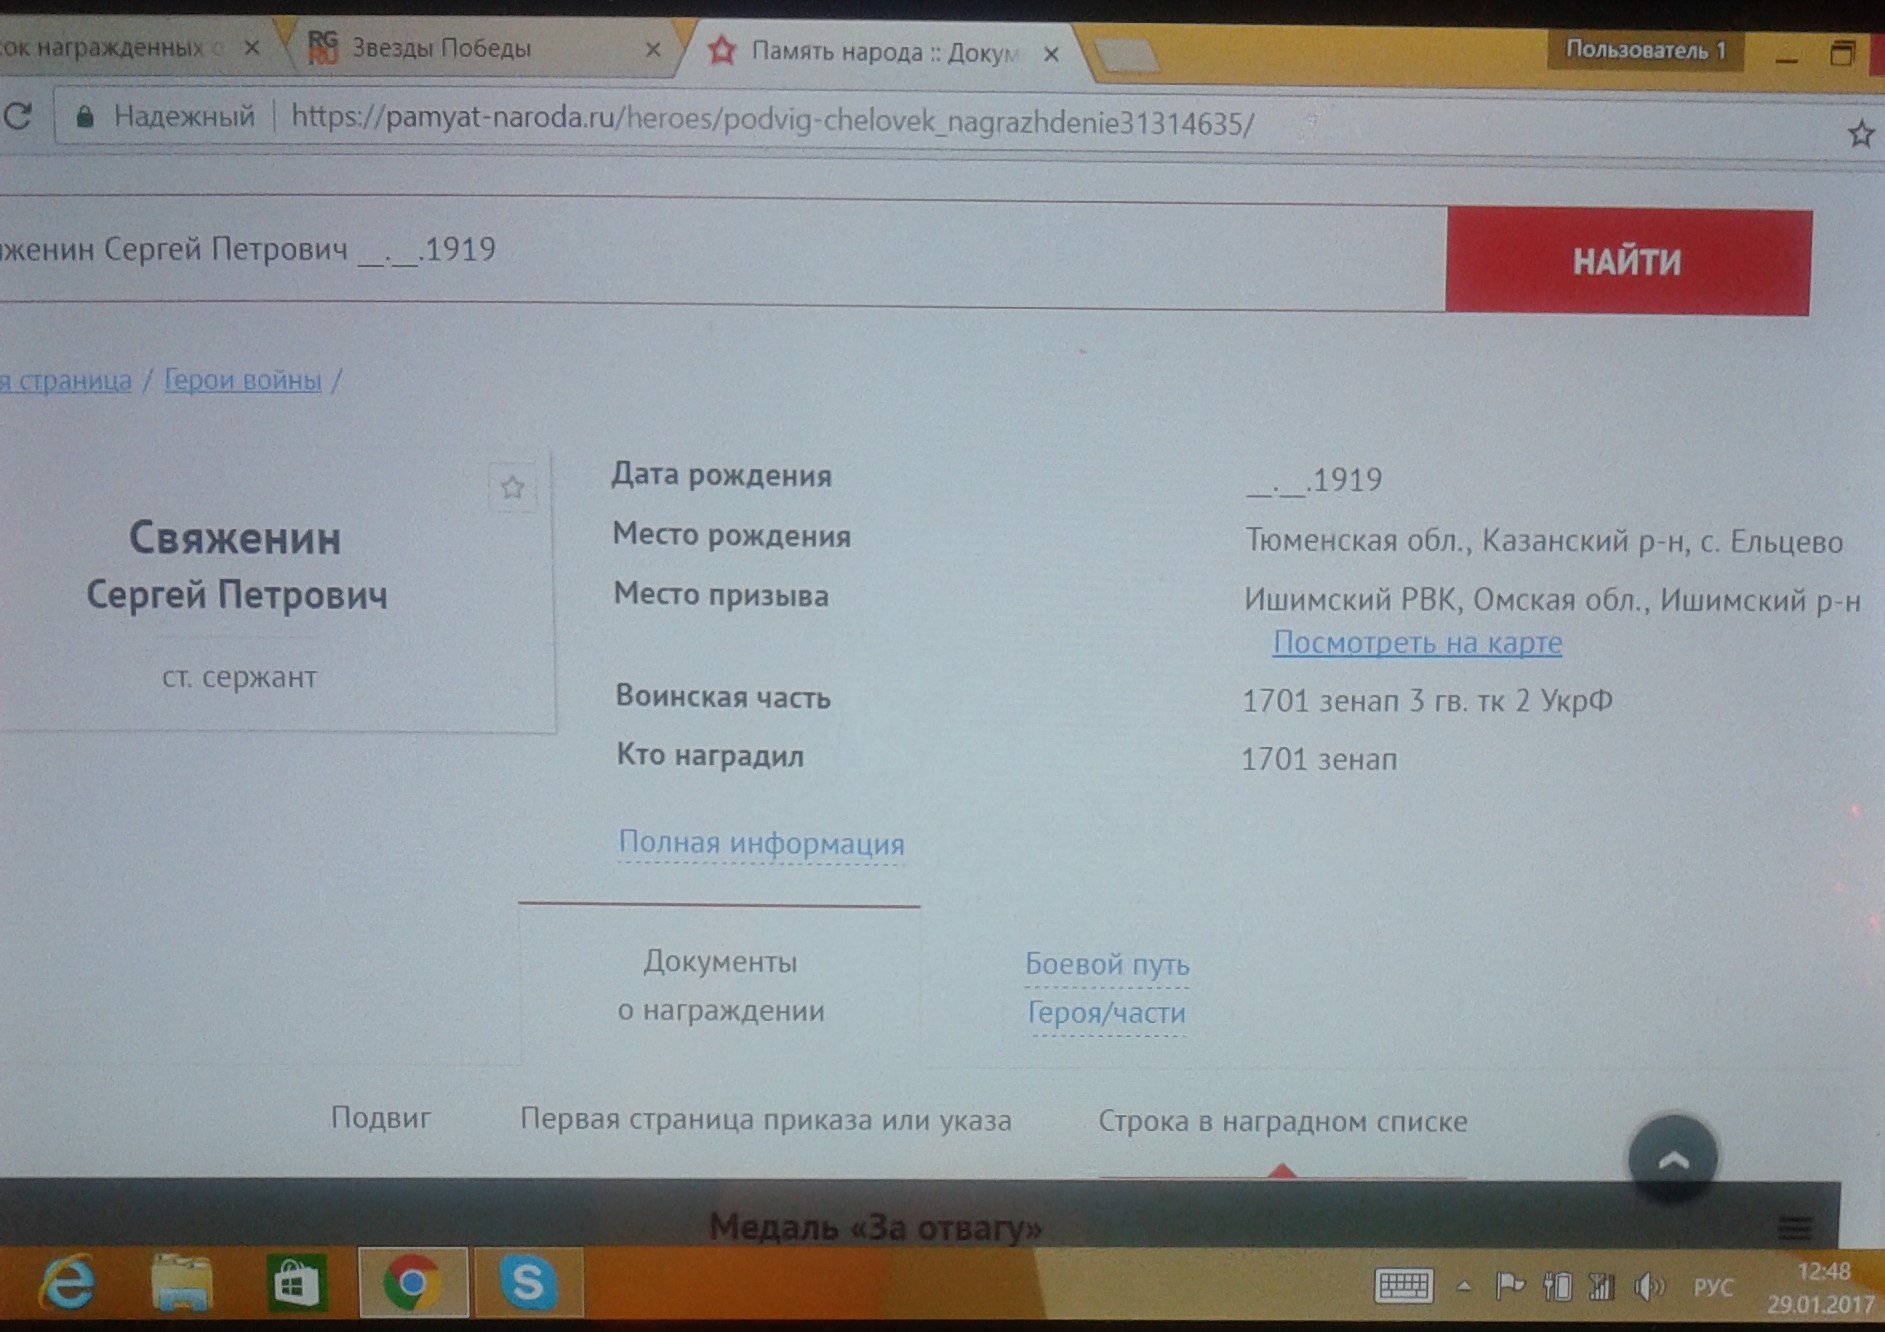The image size is (1885, 1332).
Task: Expand the Полная информация section
Action: 761,843
